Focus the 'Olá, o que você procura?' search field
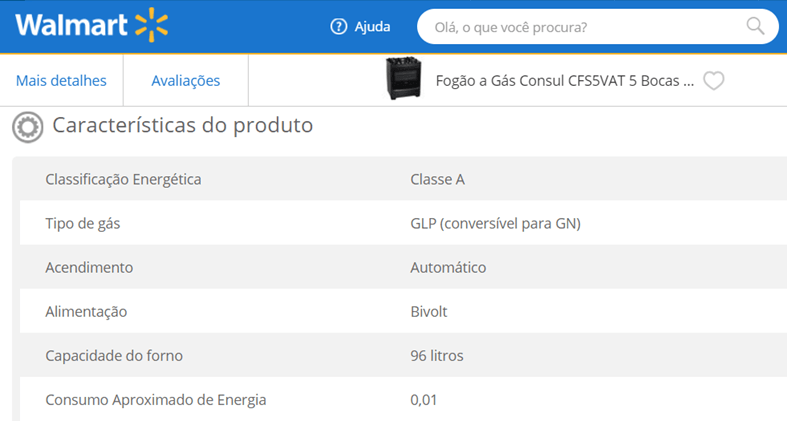Viewport: 787px width, 421px height. tap(598, 27)
